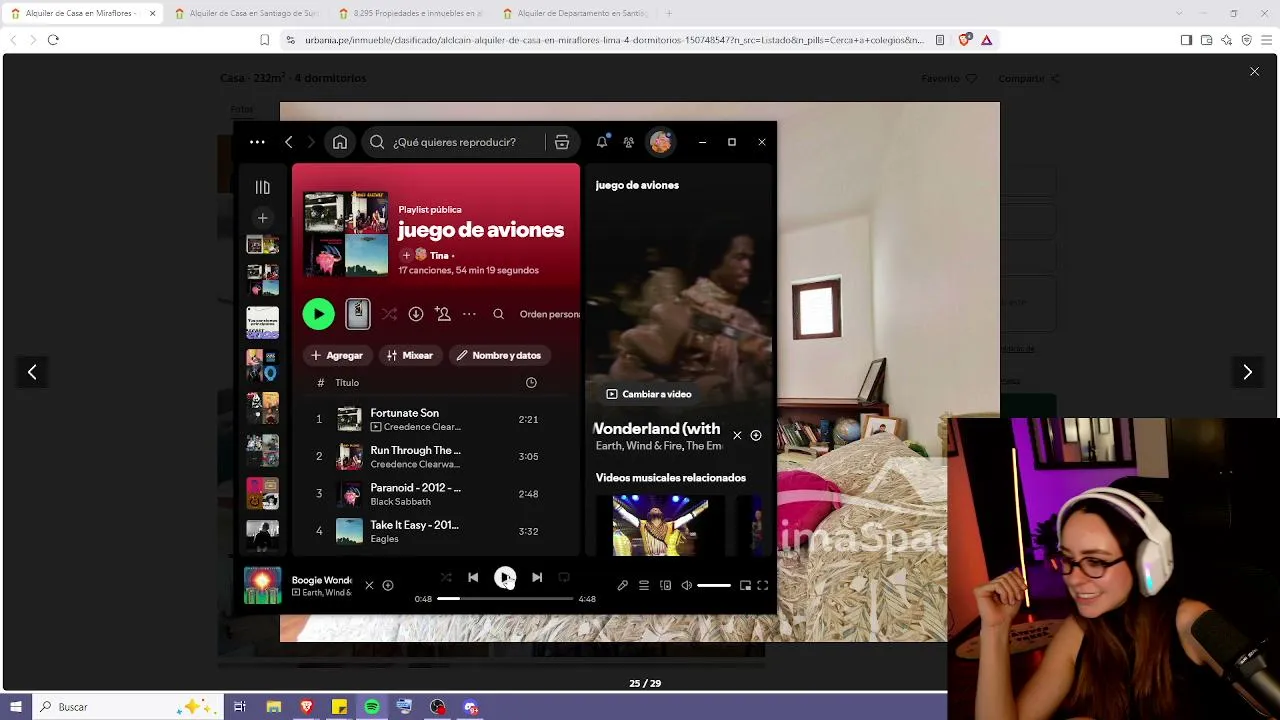
Task: Switch to 8,295 Propiedades e inmuebles tab
Action: point(411,13)
